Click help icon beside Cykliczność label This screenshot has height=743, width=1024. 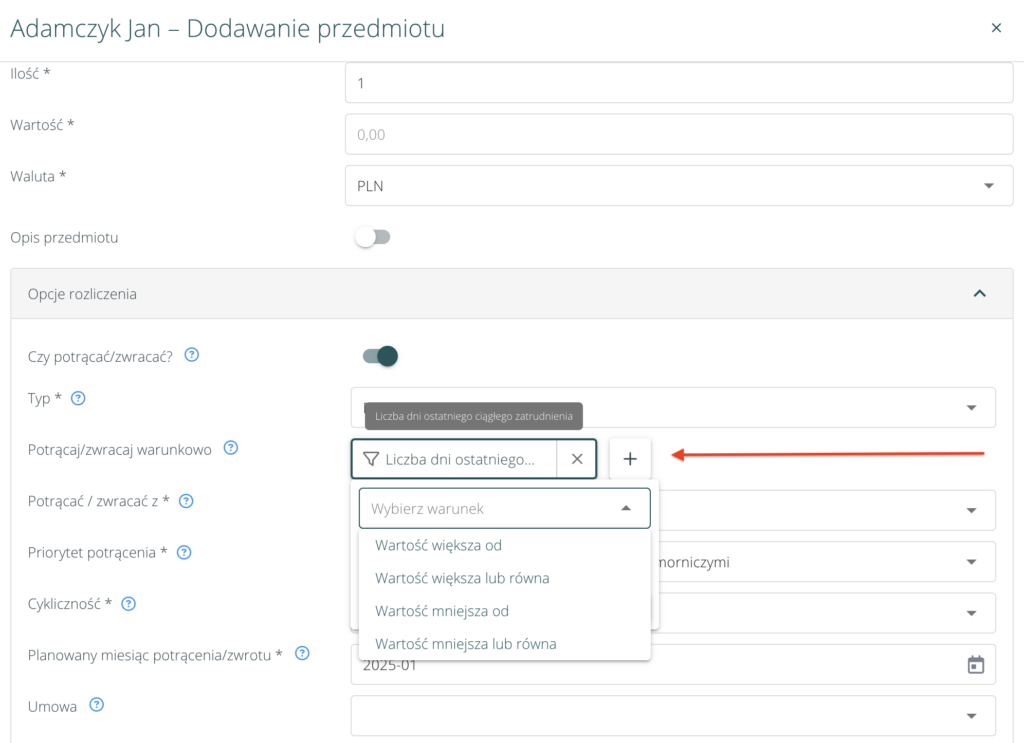tap(128, 604)
